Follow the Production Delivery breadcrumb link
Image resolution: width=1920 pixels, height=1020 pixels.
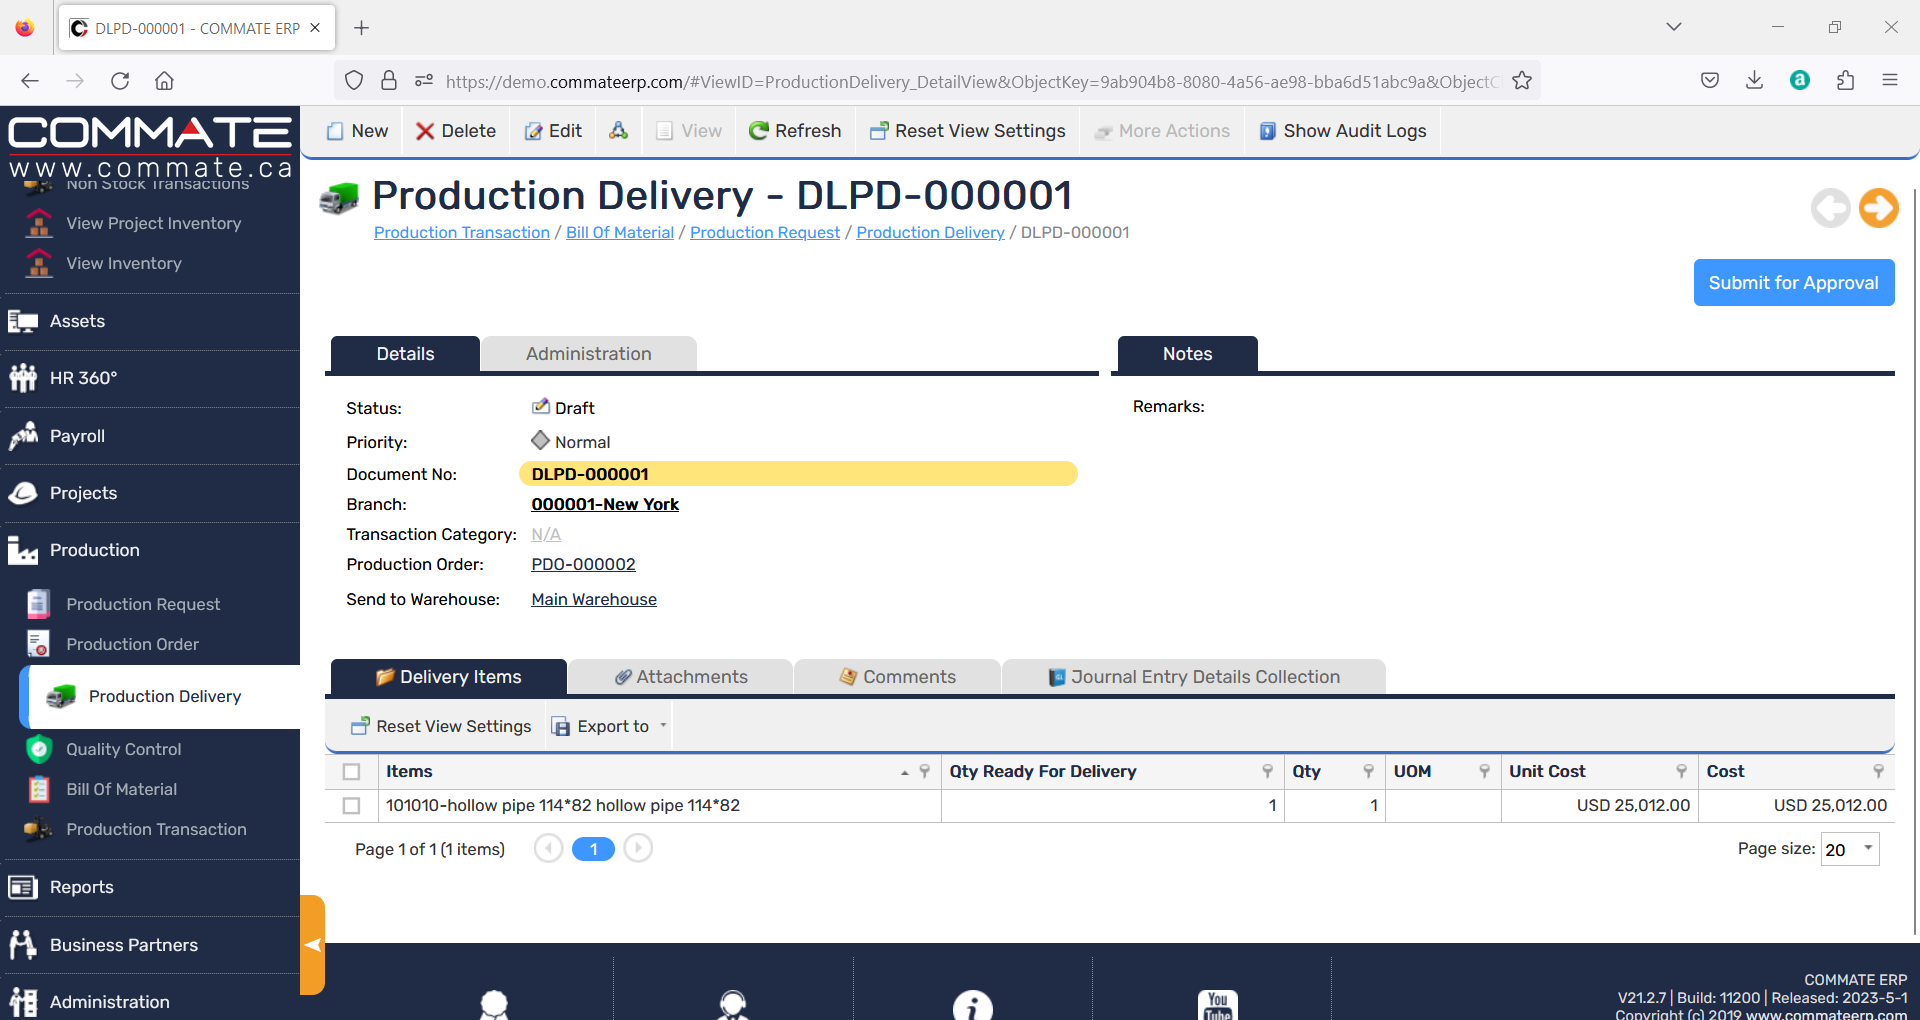tap(930, 232)
